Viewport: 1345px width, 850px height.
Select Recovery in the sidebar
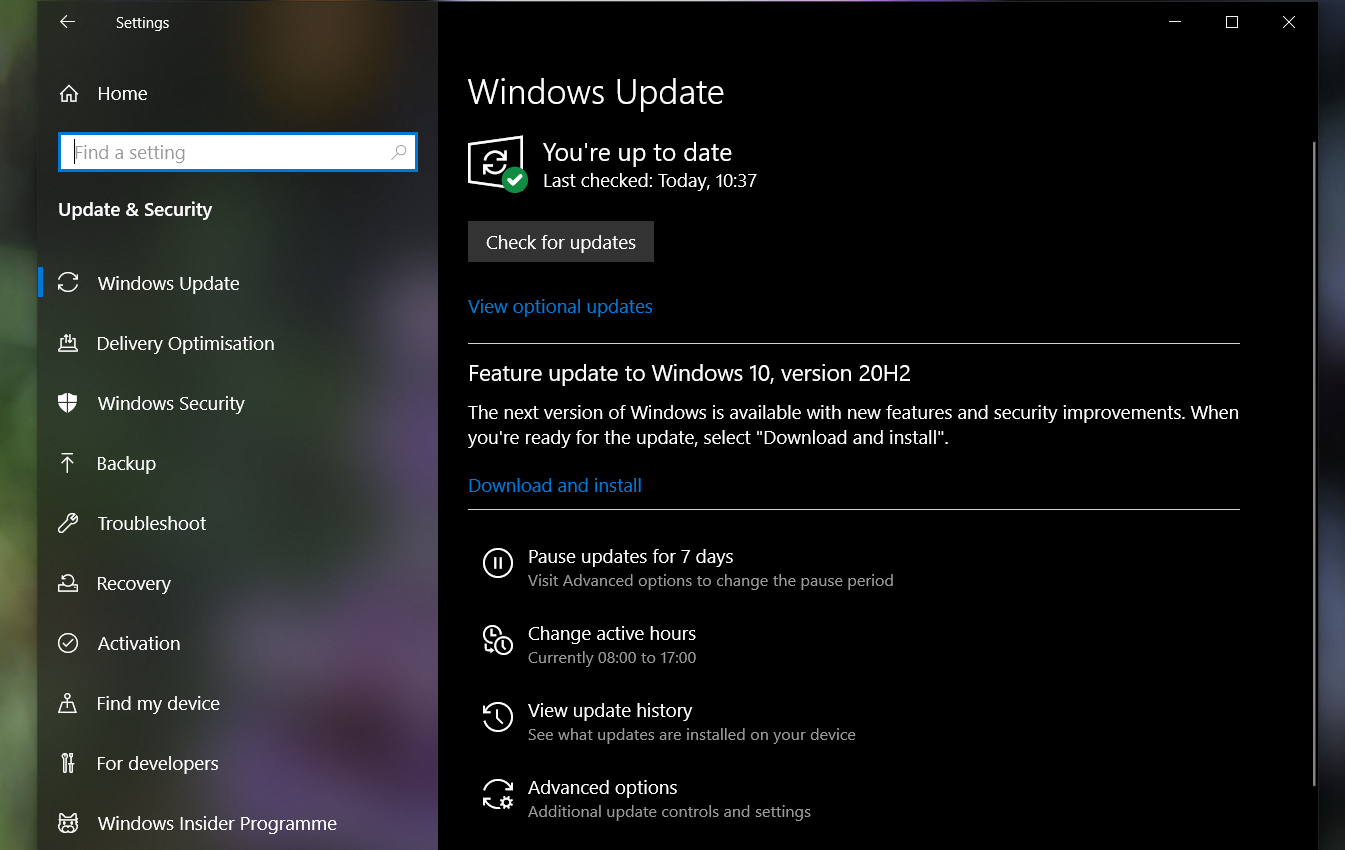click(x=238, y=583)
